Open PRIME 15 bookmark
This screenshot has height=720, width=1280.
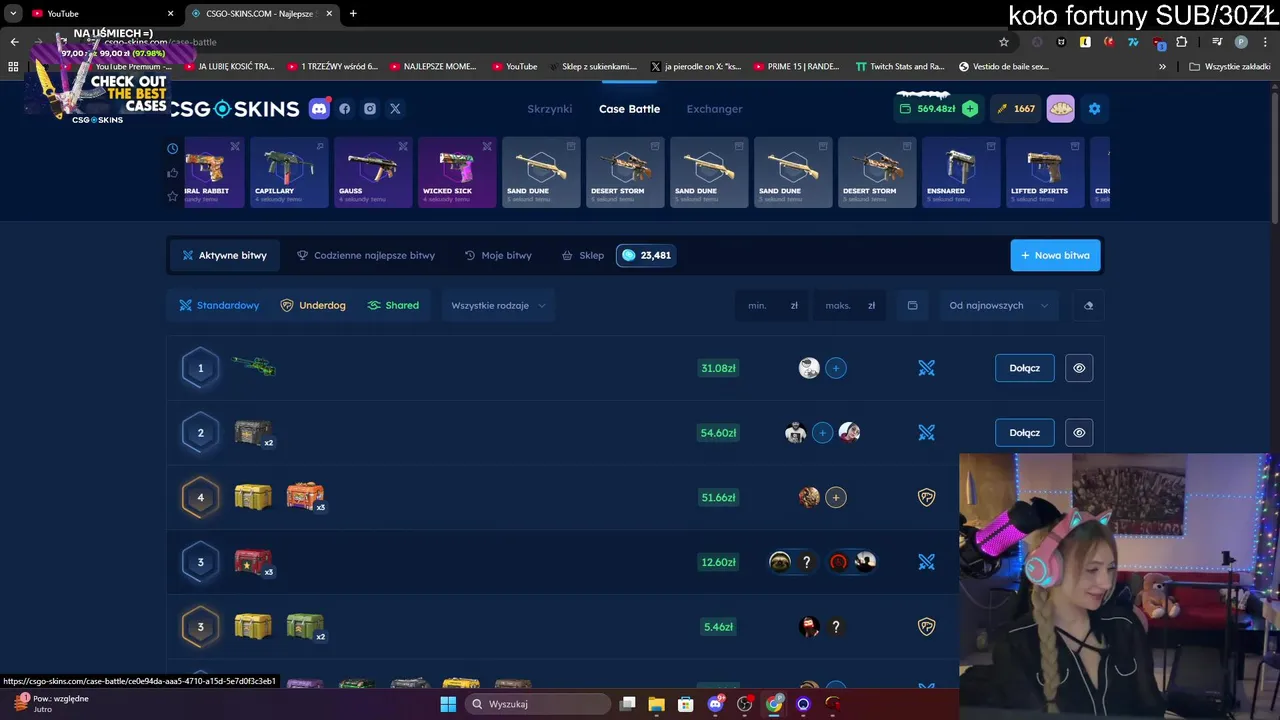pos(795,67)
